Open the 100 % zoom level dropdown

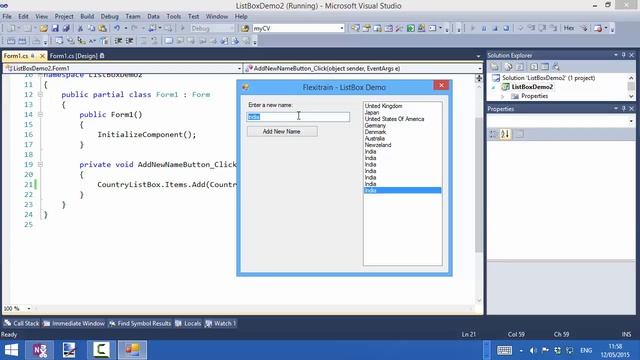click(x=29, y=309)
